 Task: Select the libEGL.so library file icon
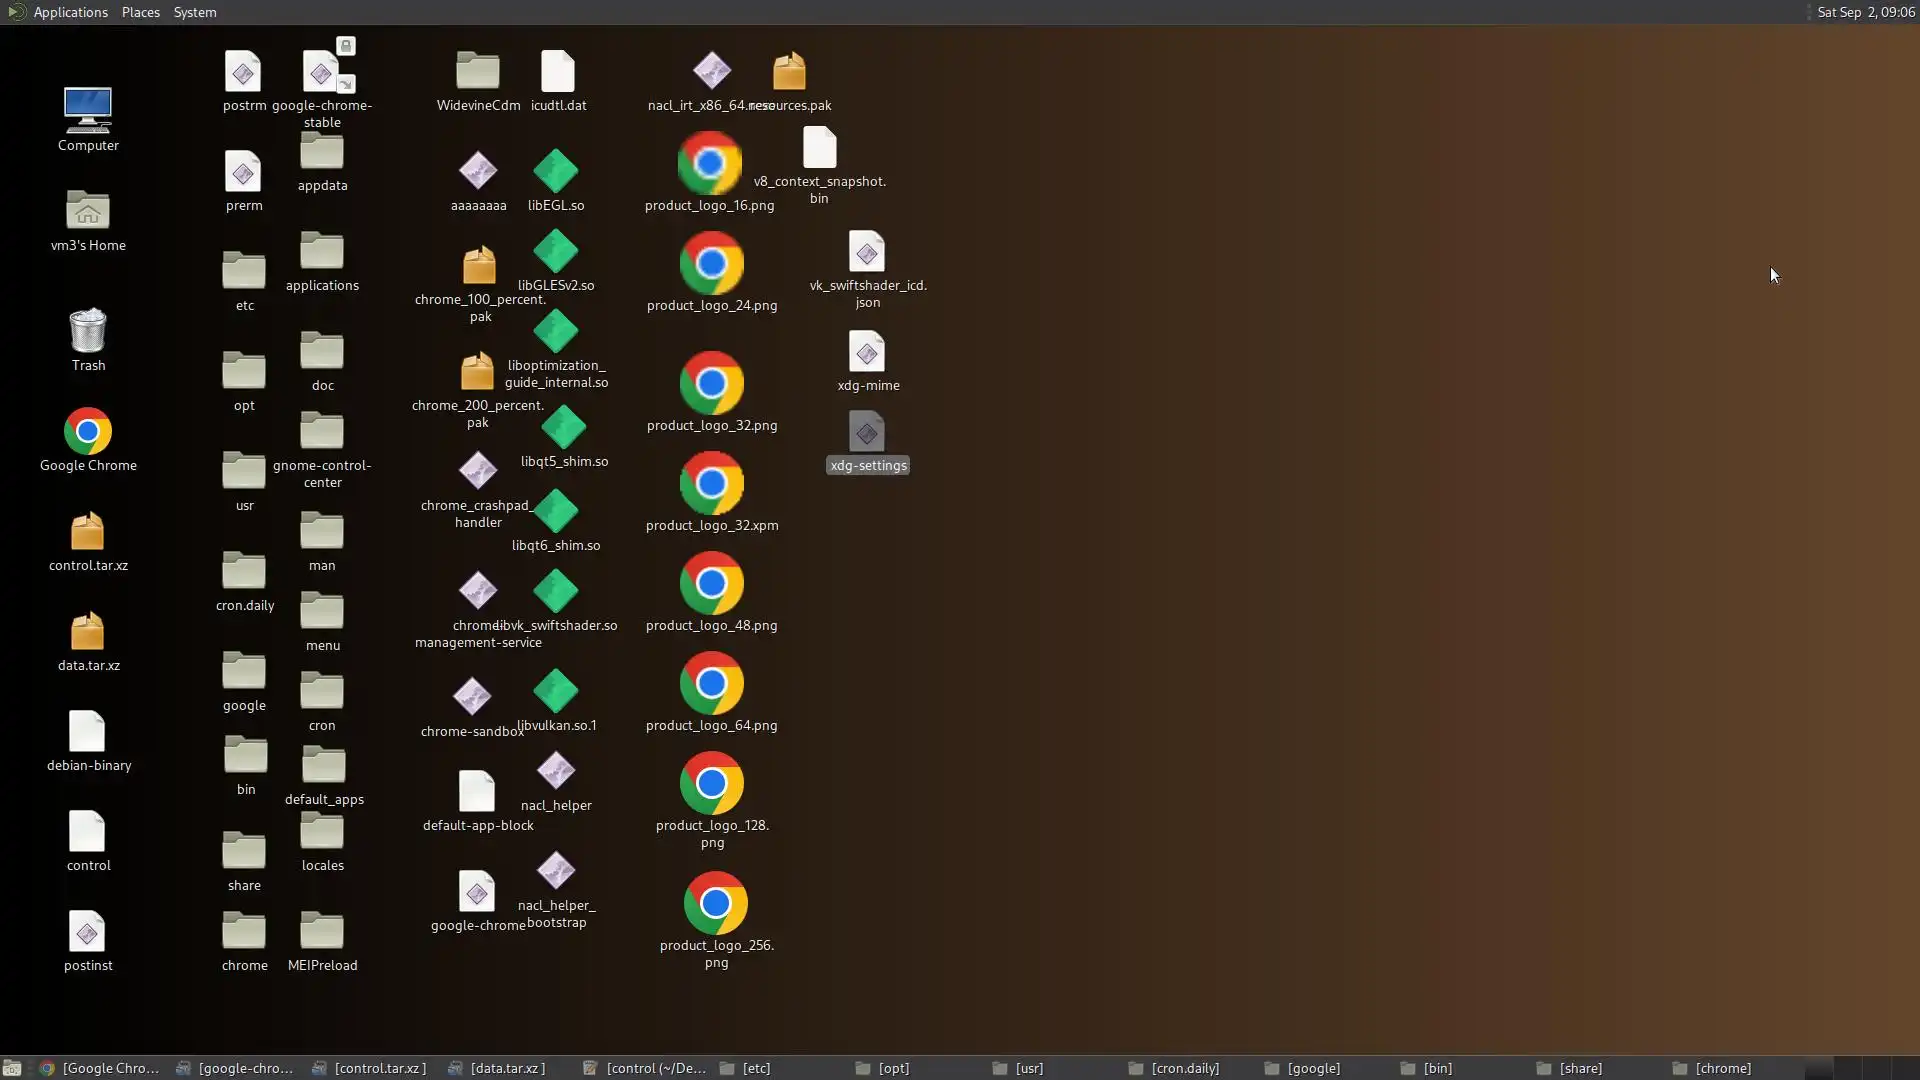[556, 172]
